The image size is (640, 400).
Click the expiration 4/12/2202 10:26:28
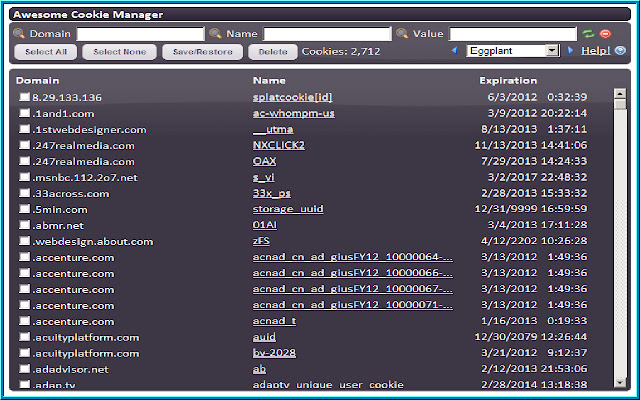tap(534, 241)
